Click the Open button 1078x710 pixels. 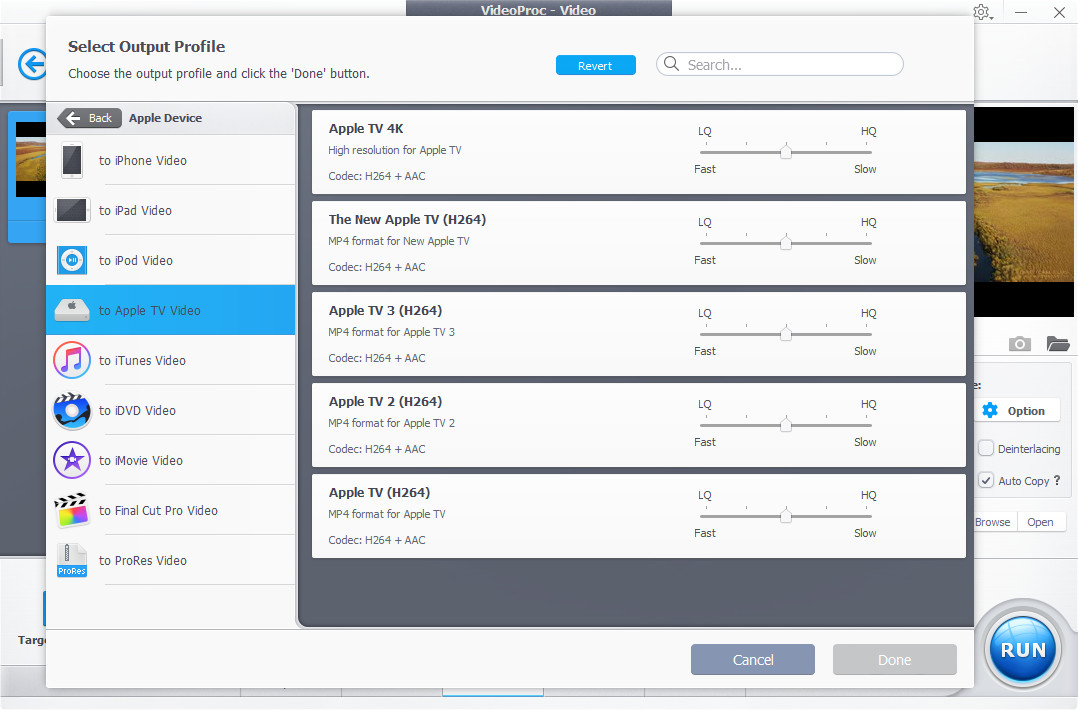click(x=1040, y=522)
